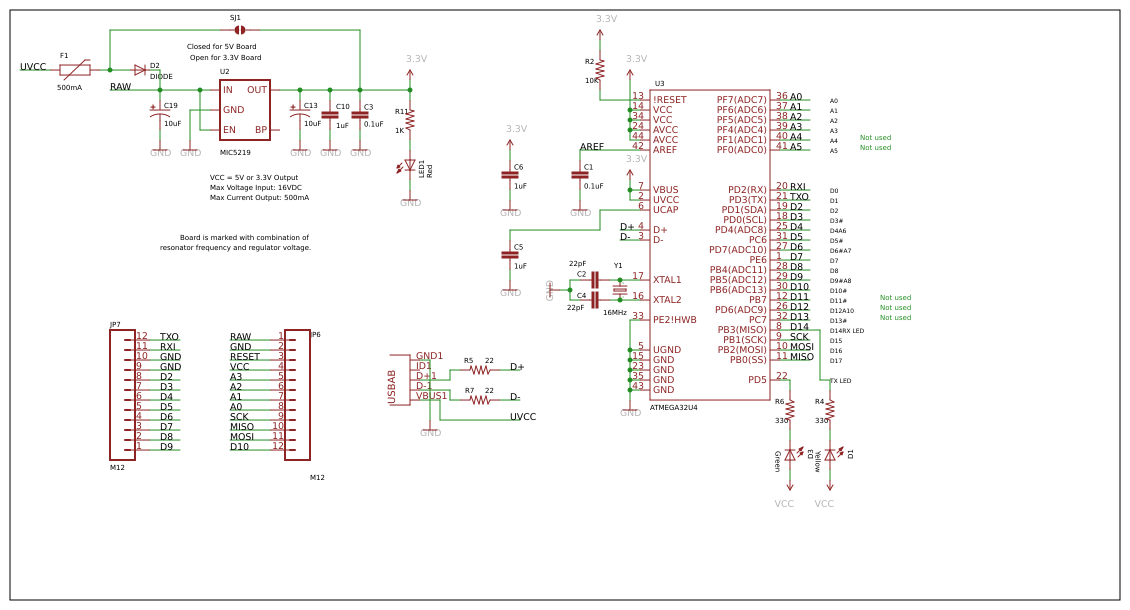The height and width of the screenshot is (610, 1130).
Task: Click the 'Closed for 5V Board' note
Action: tap(221, 47)
